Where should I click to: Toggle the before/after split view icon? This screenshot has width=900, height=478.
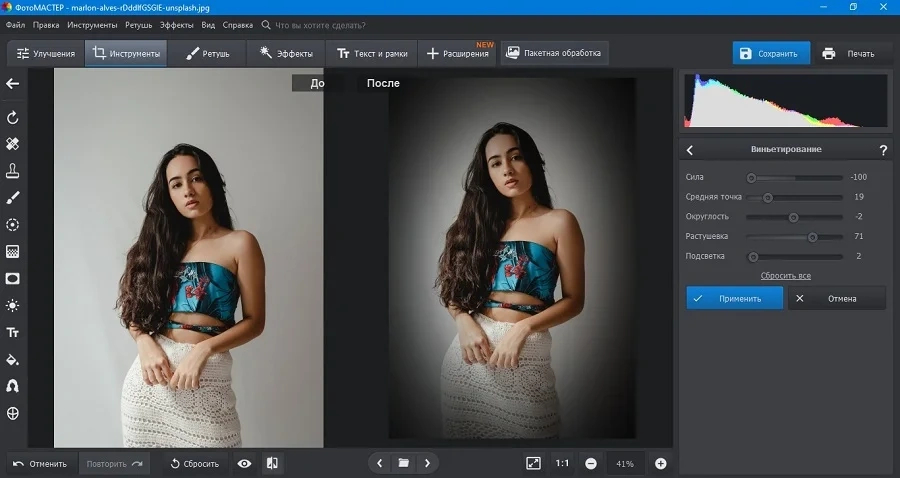point(273,464)
